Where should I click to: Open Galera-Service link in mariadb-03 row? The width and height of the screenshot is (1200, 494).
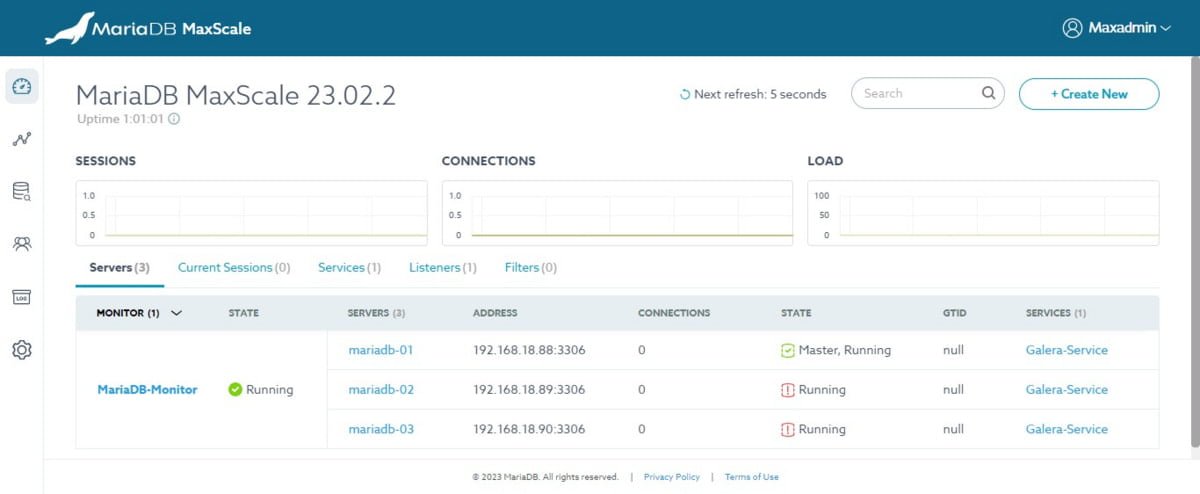coord(1067,429)
